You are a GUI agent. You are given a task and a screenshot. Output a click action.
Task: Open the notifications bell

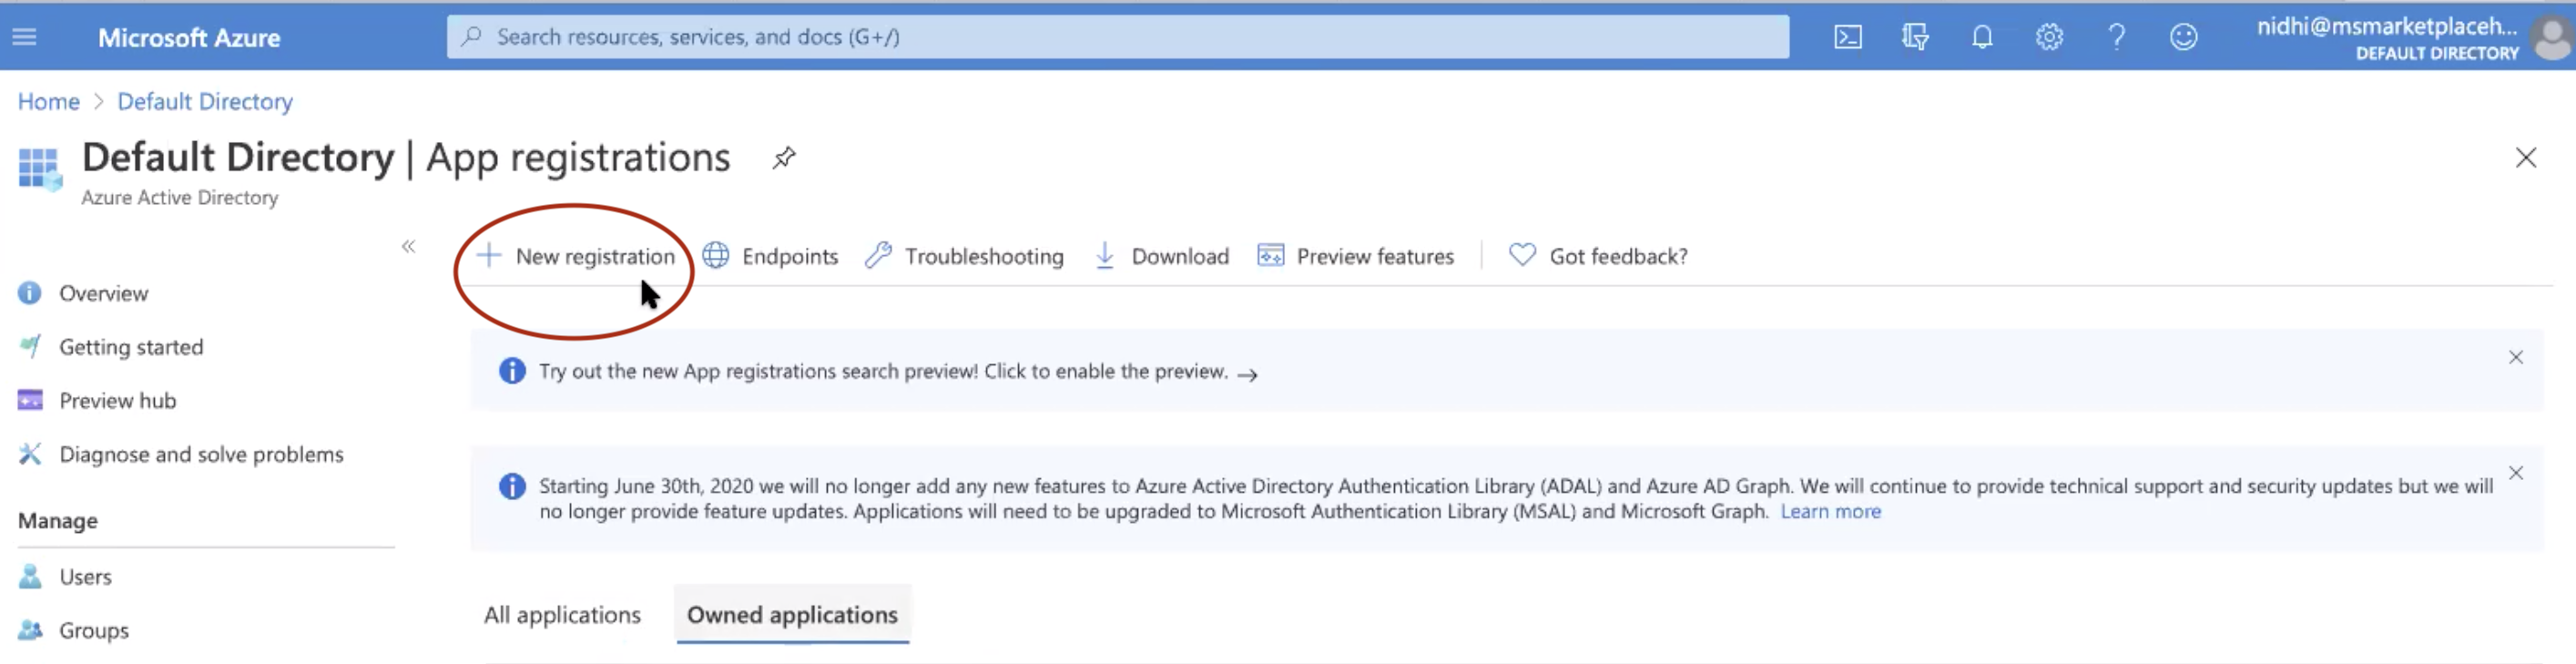point(1981,37)
